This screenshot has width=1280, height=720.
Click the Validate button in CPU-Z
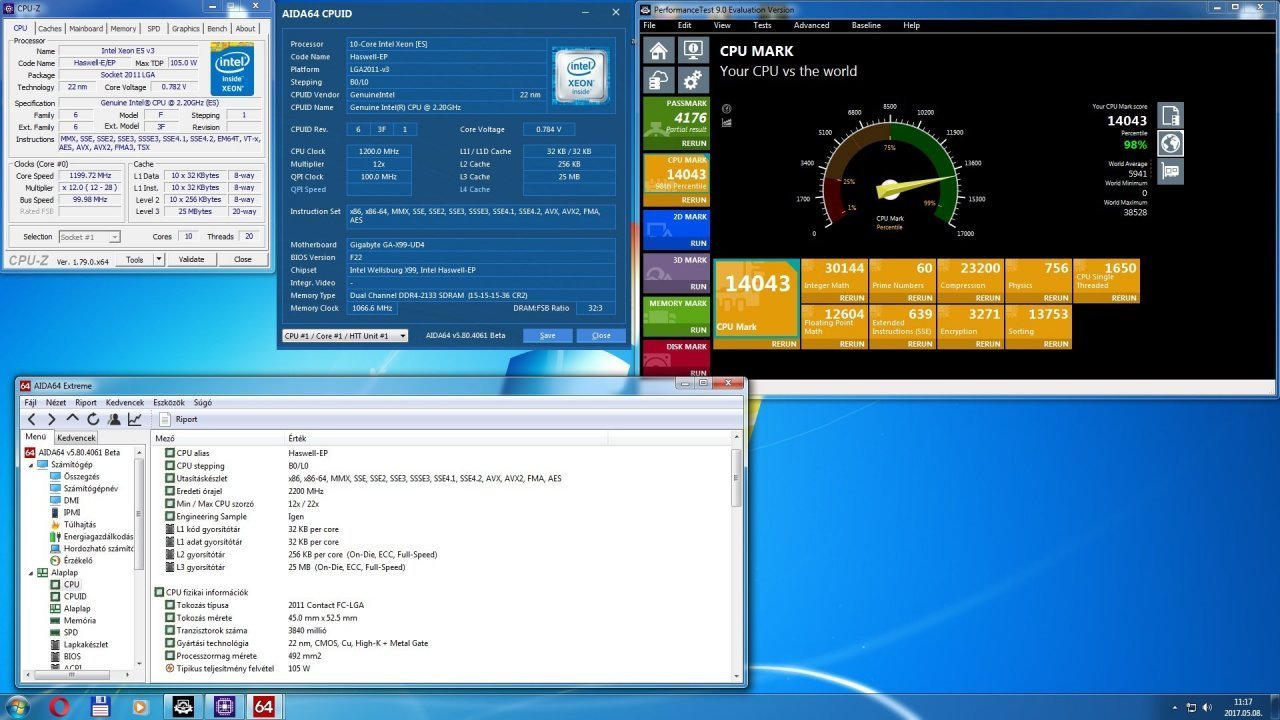coord(191,259)
